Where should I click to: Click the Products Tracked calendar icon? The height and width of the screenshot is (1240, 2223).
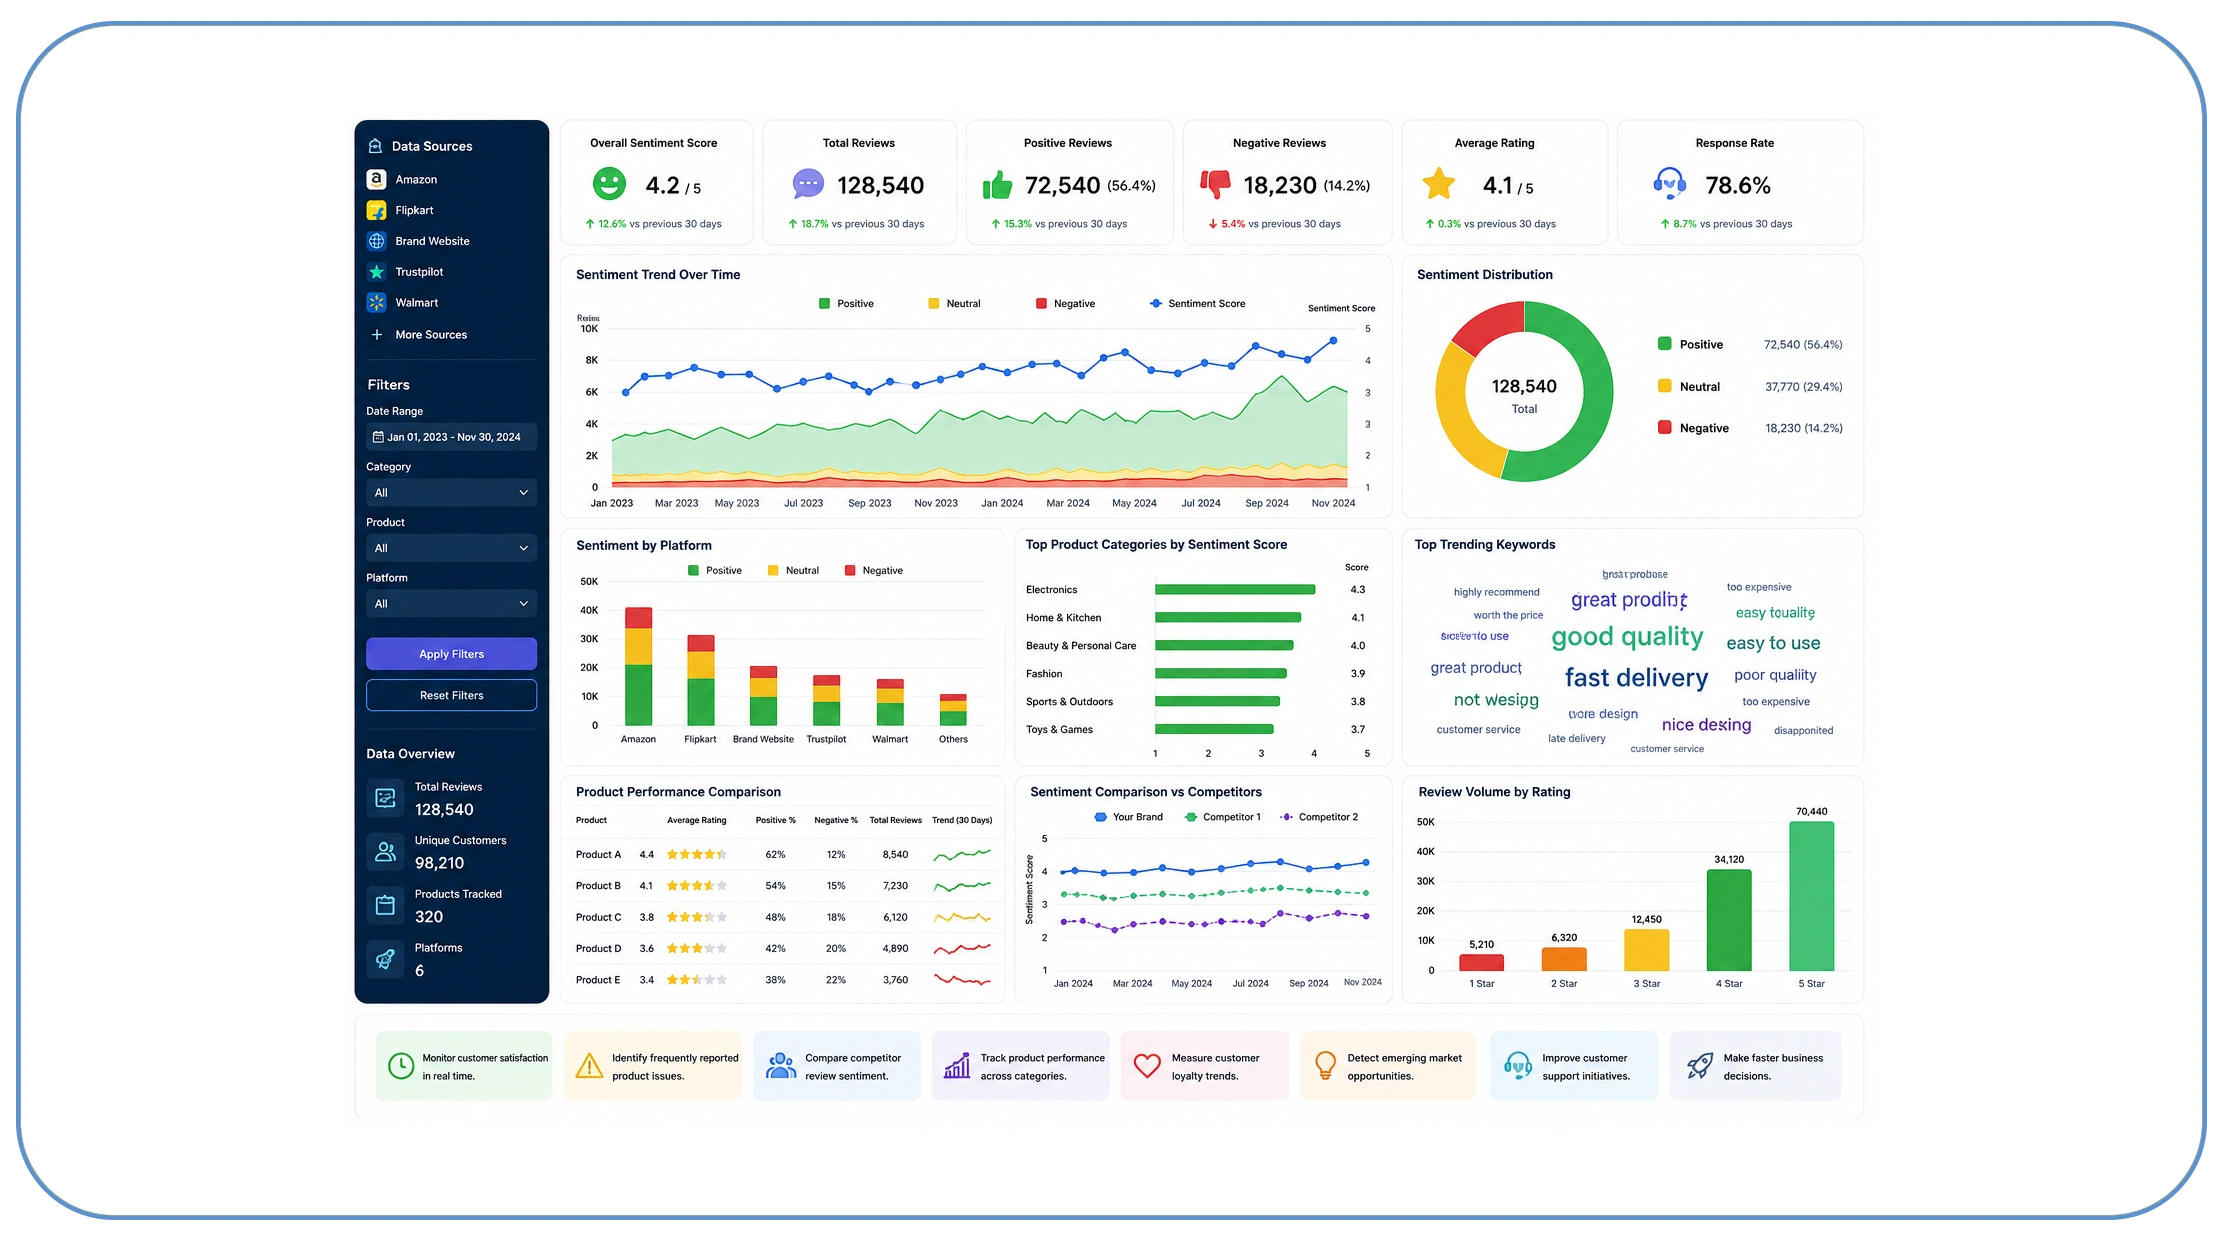pyautogui.click(x=385, y=905)
